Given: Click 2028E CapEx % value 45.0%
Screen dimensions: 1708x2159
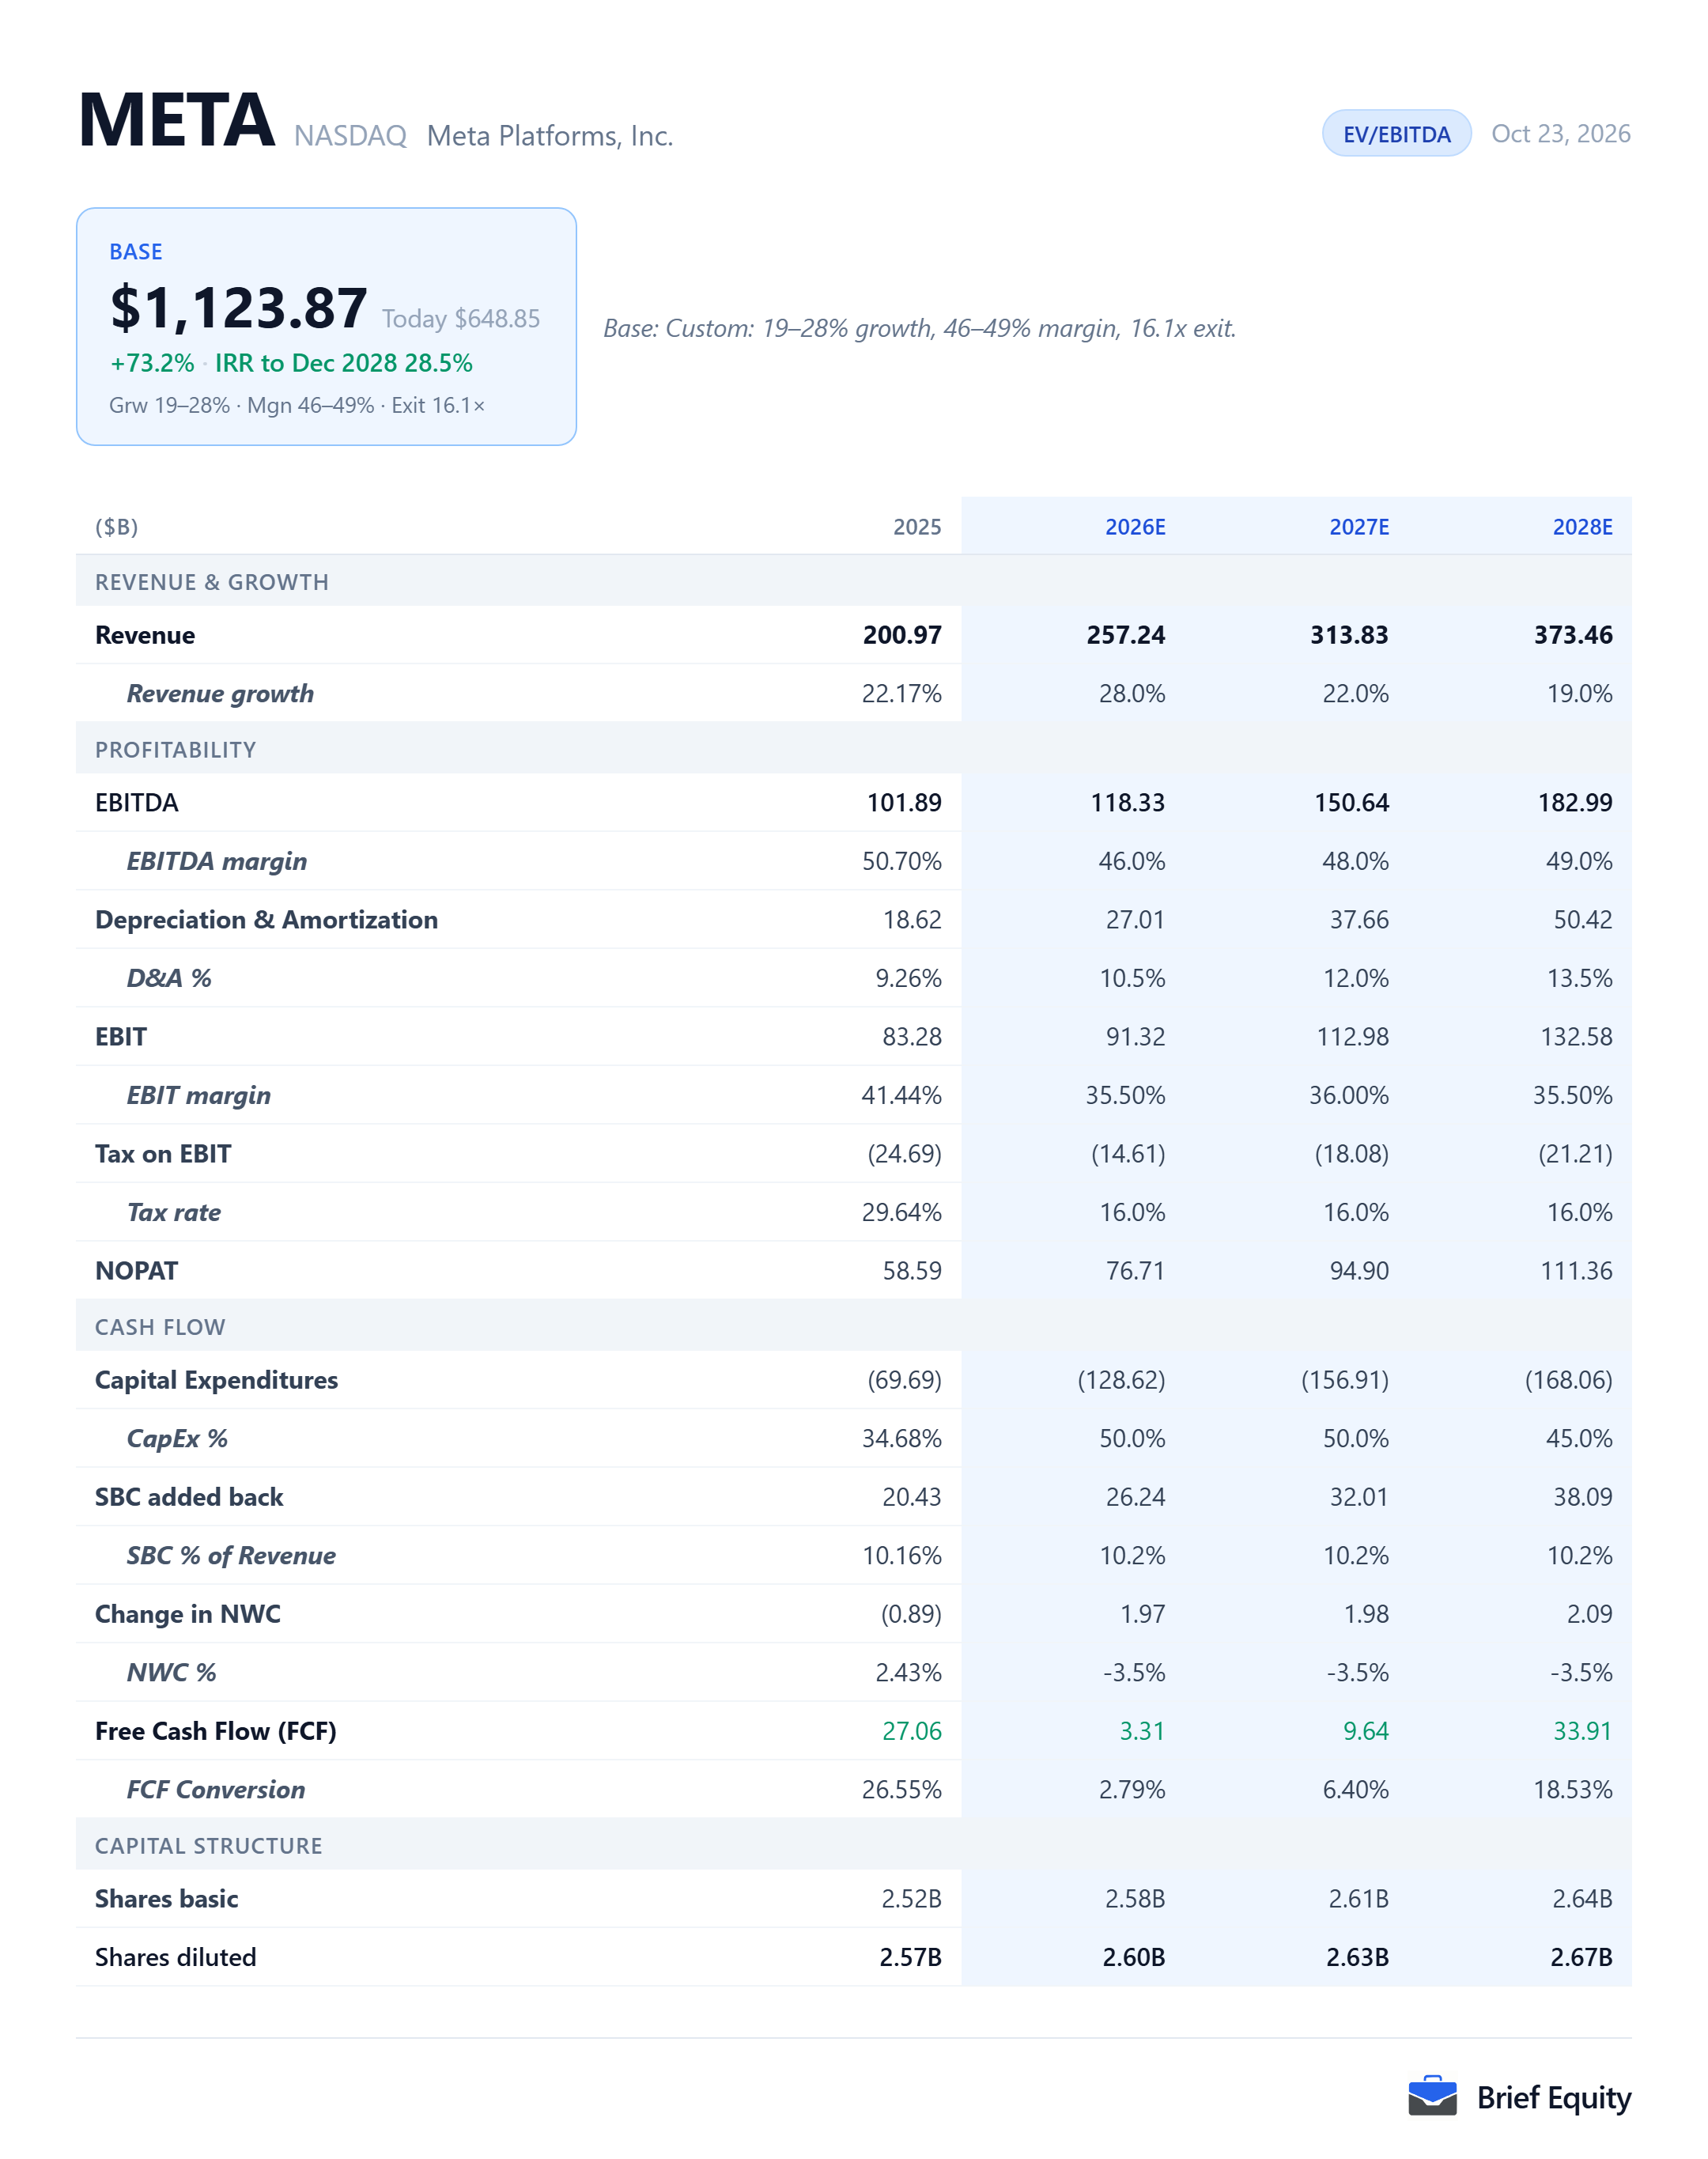Looking at the screenshot, I should pos(1580,1439).
